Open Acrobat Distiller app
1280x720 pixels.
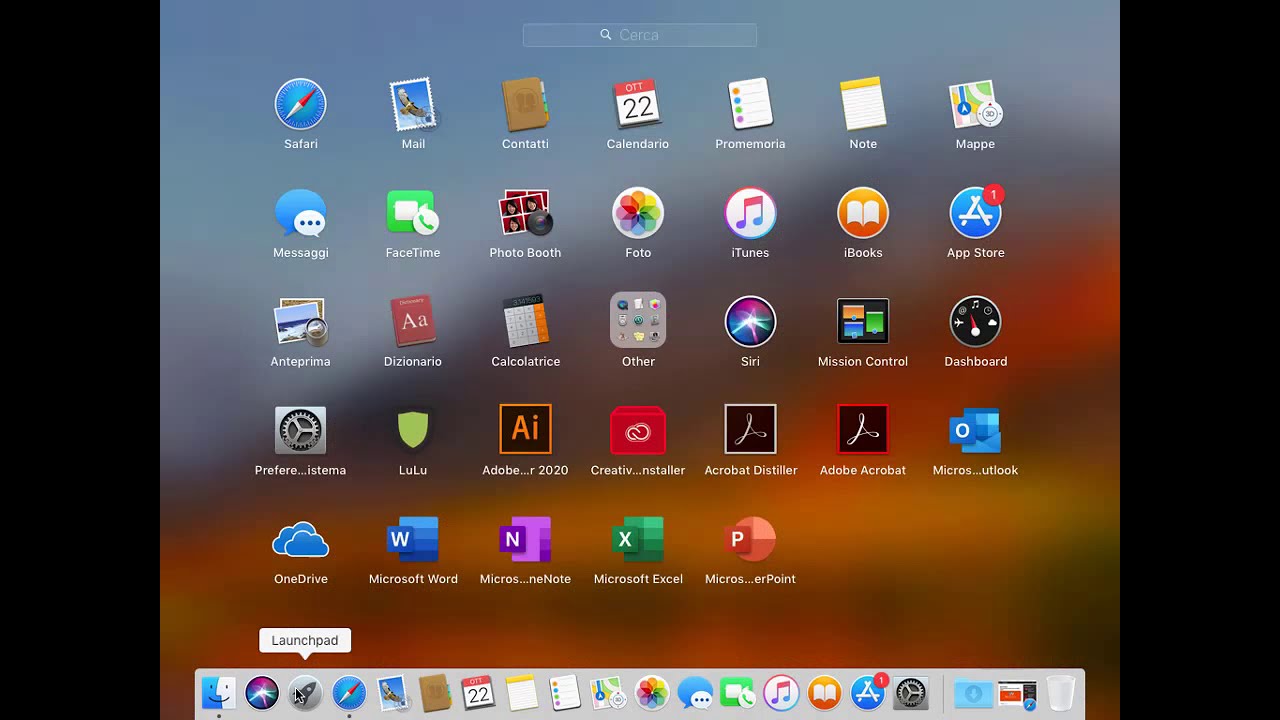(750, 430)
